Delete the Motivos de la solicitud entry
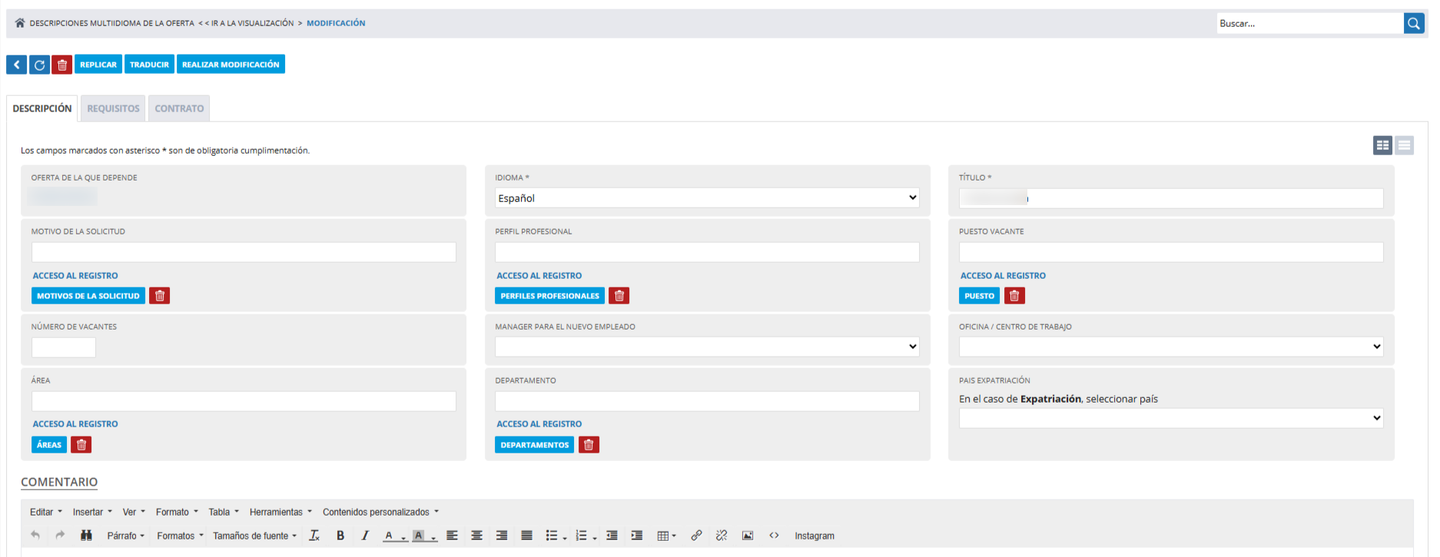The height and width of the screenshot is (557, 1440). click(x=159, y=296)
